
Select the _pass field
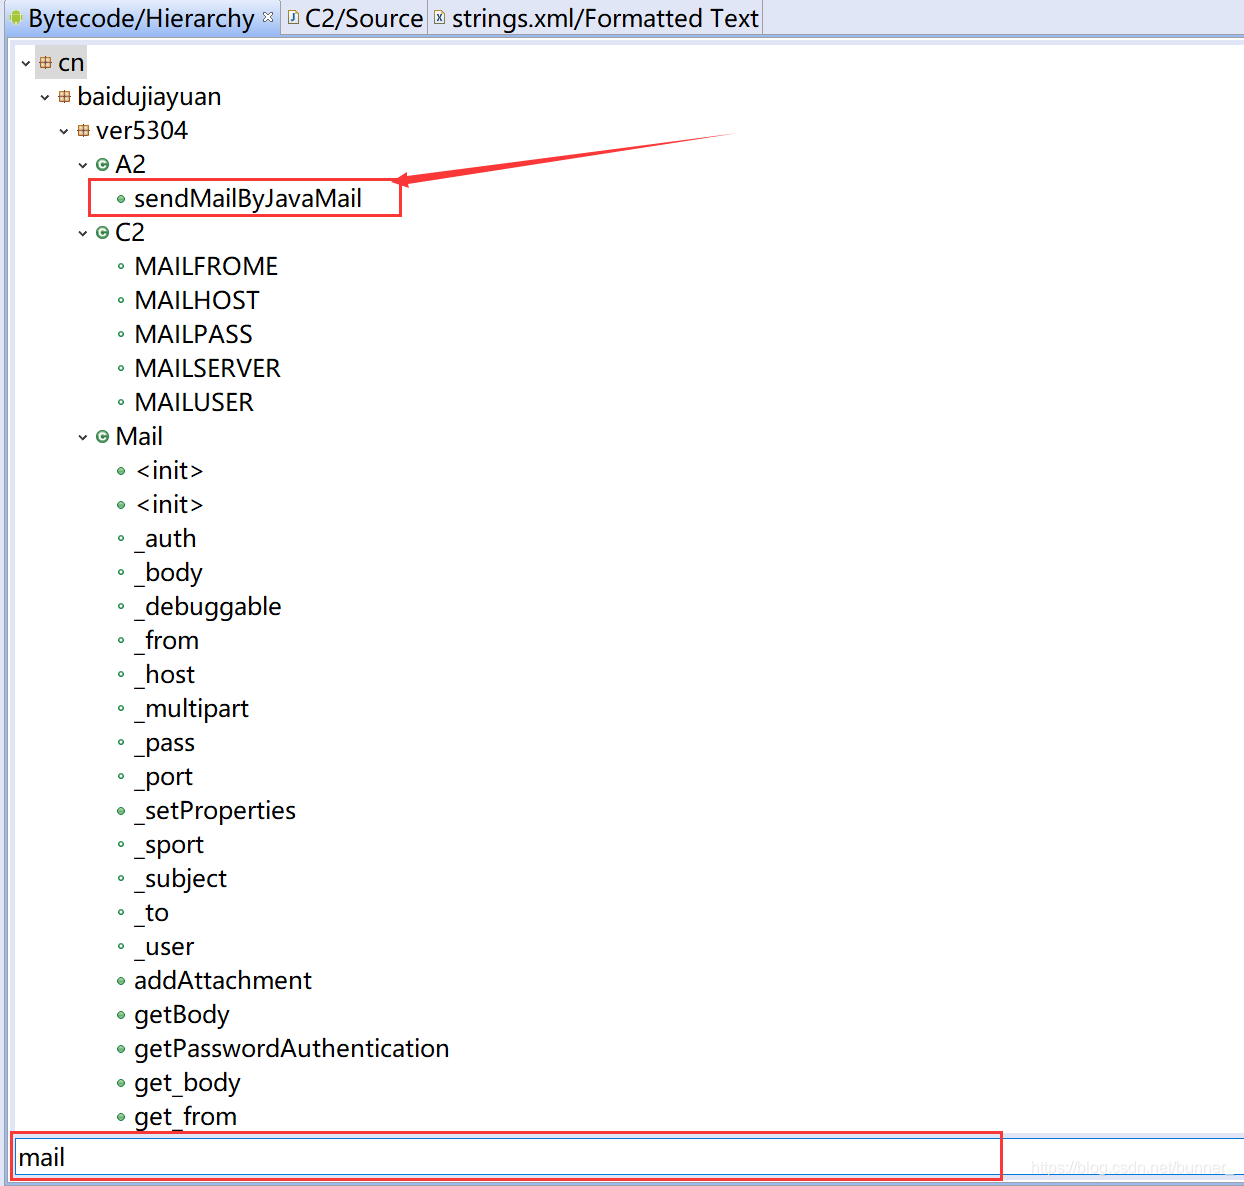point(164,742)
